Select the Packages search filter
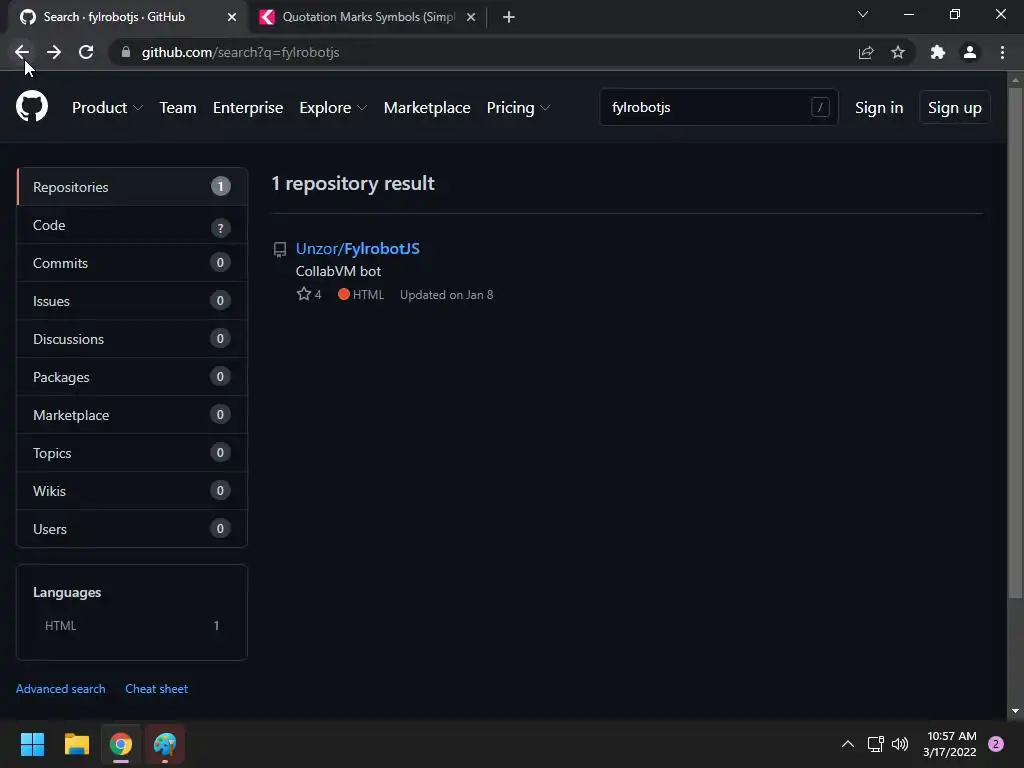 pyautogui.click(x=132, y=377)
